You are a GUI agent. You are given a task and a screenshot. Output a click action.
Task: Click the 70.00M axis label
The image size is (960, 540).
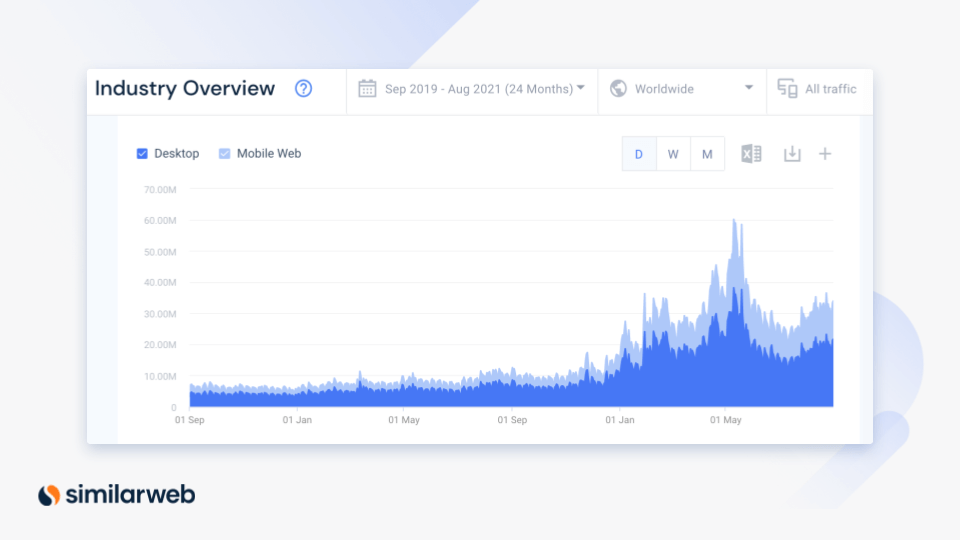(160, 190)
